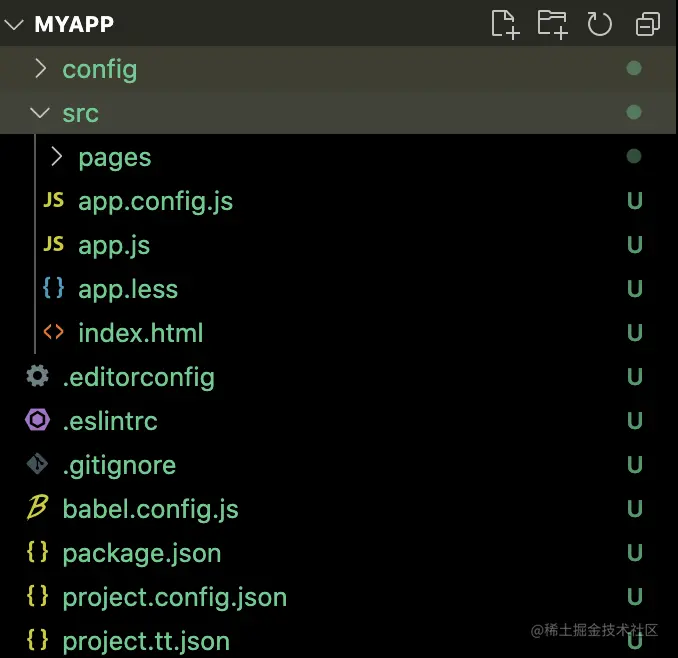This screenshot has width=678, height=658.
Task: Click the untracked U badge on app.js
Action: [x=633, y=245]
